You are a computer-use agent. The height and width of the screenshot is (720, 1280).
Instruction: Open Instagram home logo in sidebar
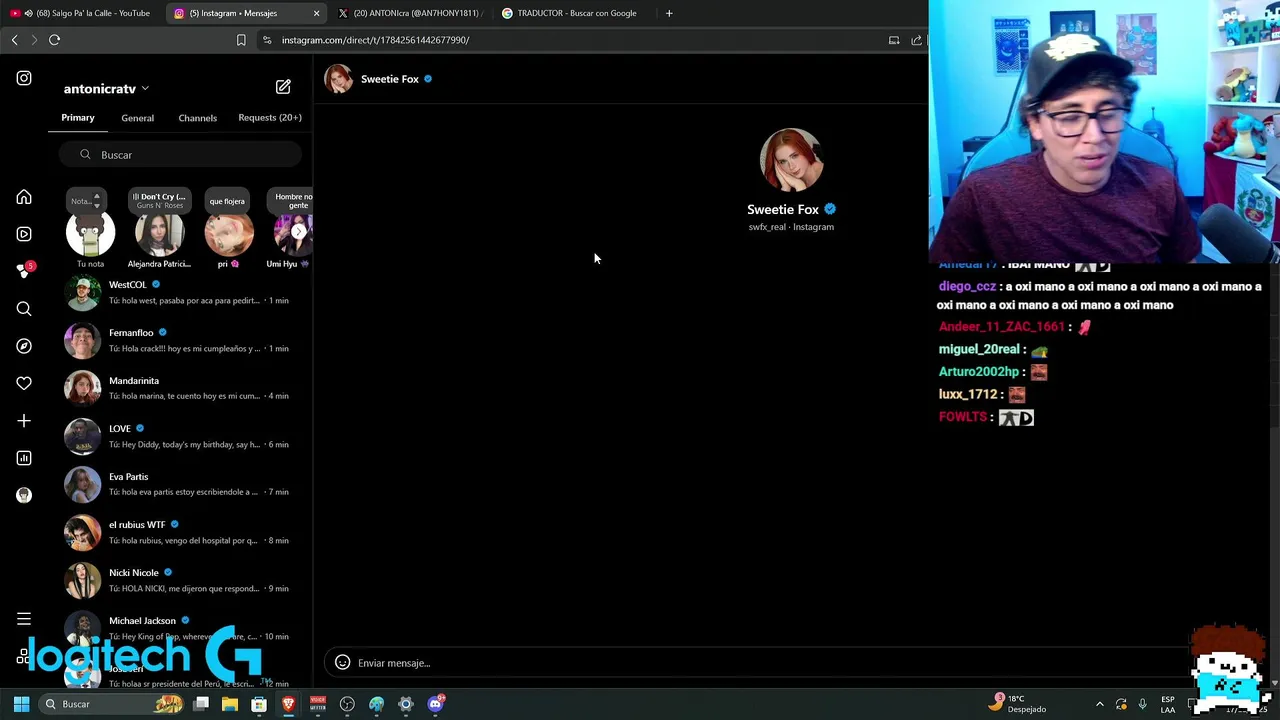(x=24, y=78)
